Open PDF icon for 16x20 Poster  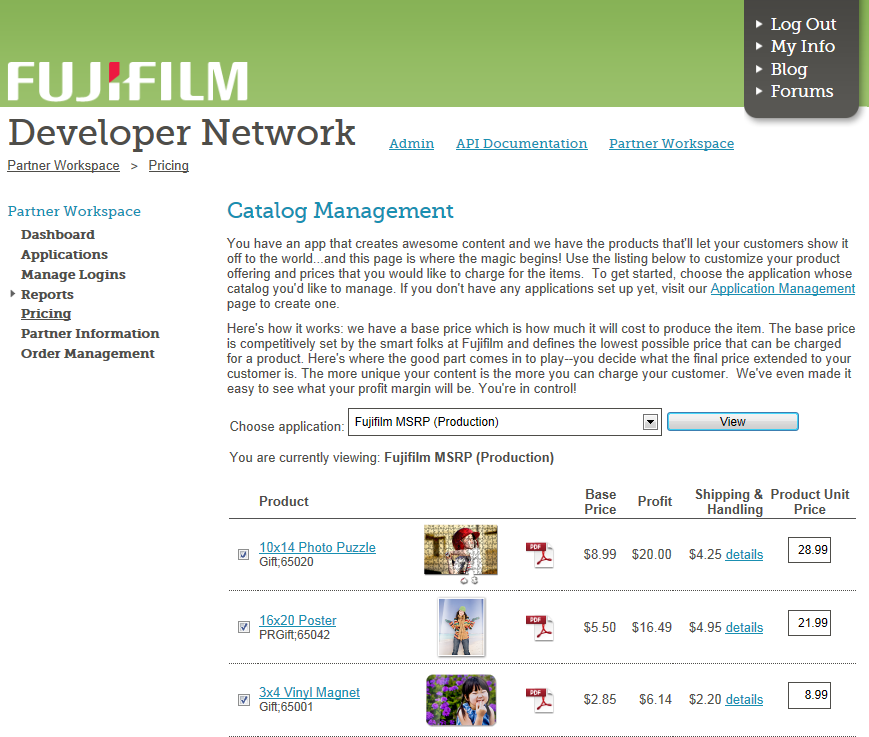(540, 628)
